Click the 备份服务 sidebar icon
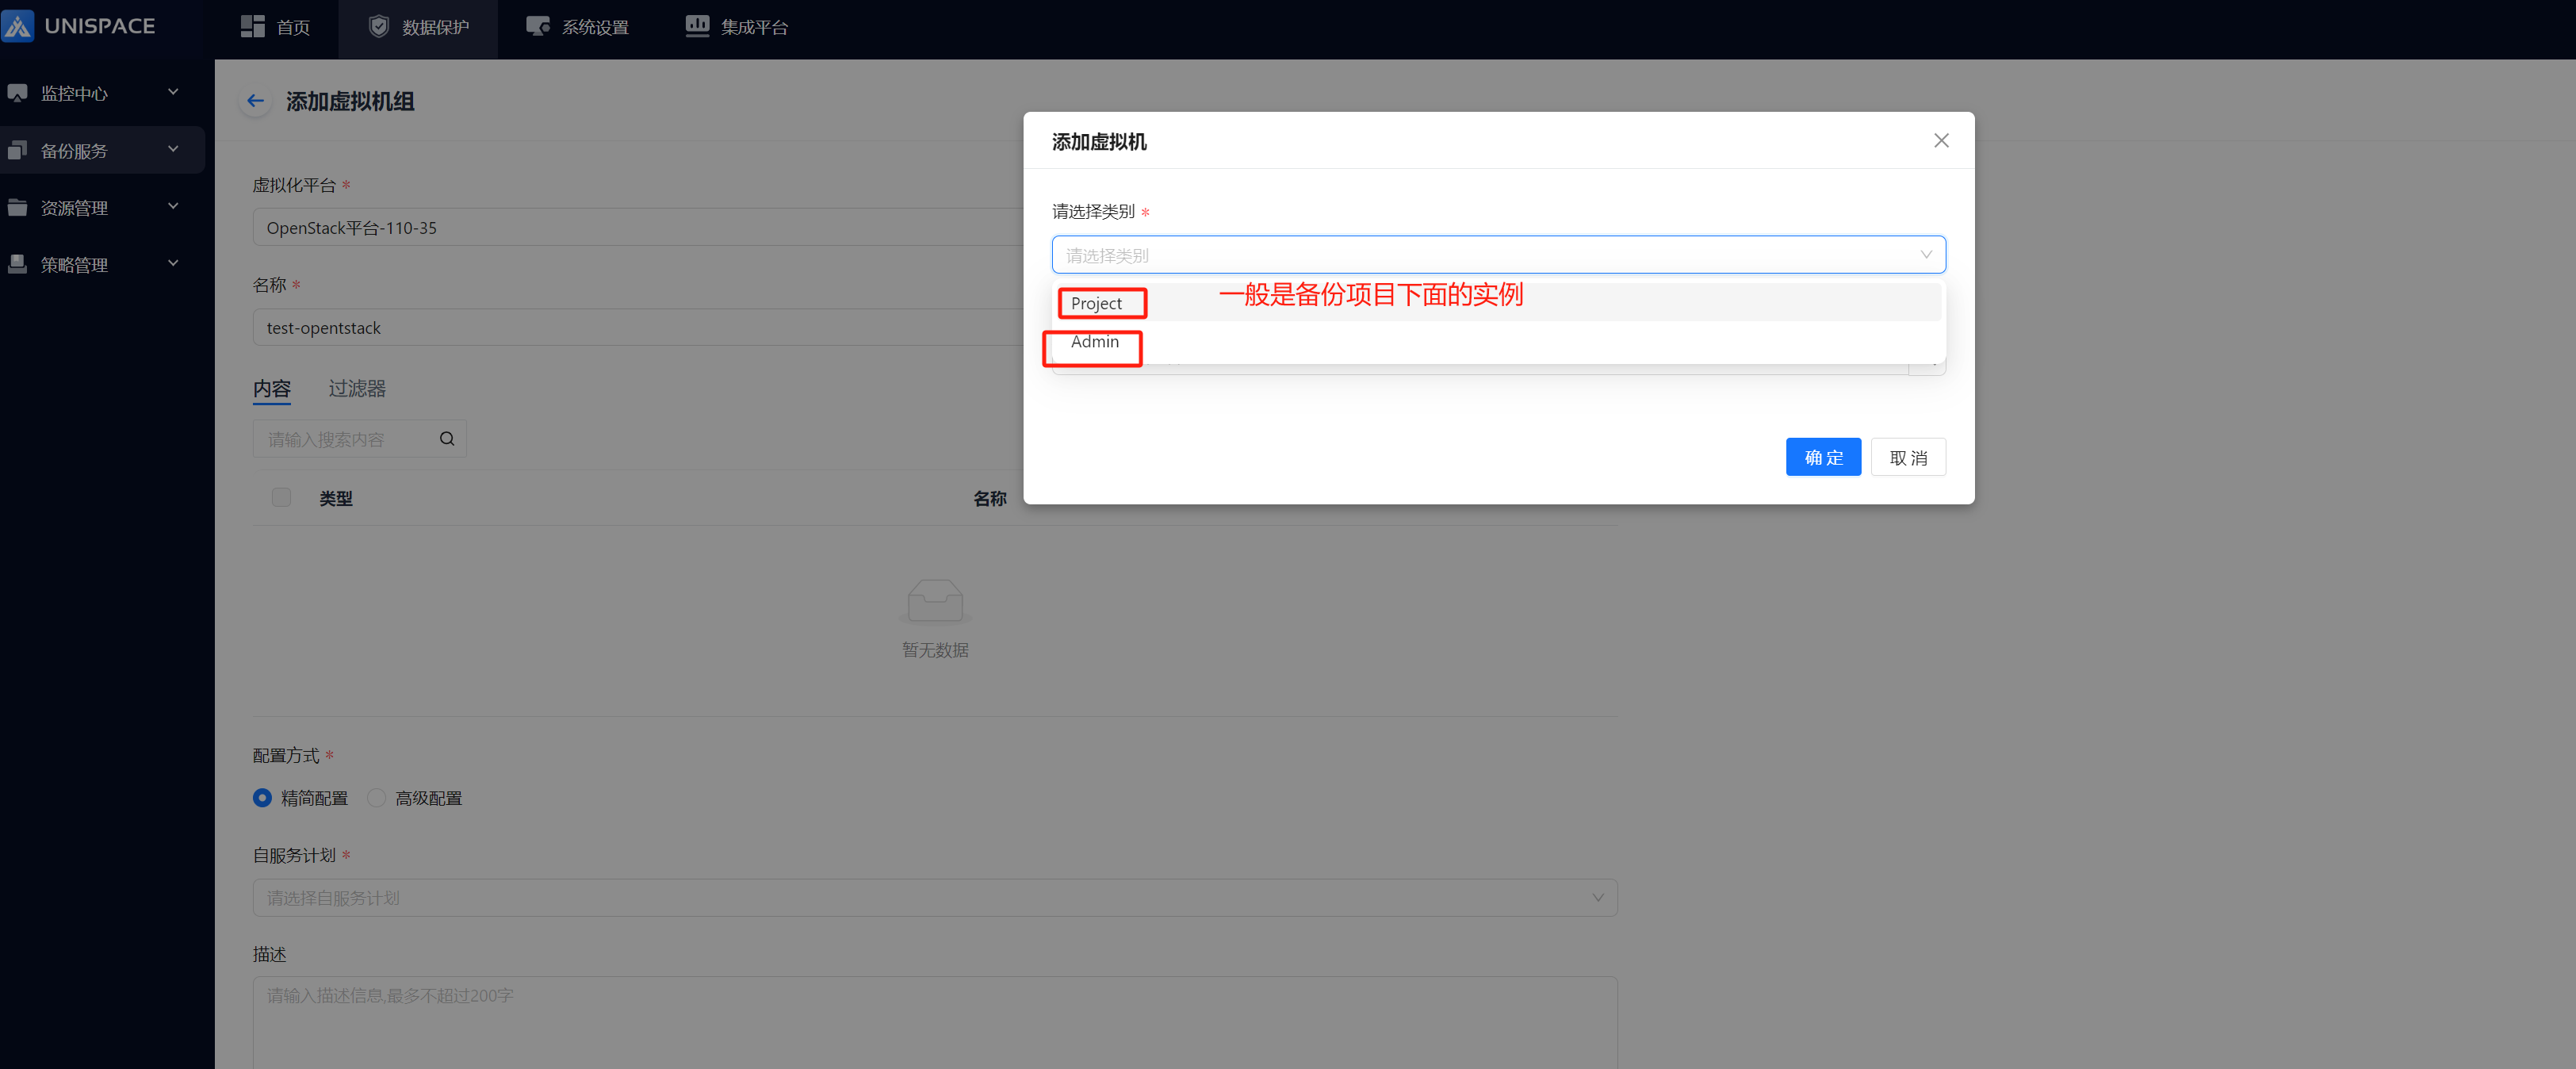Image resolution: width=2576 pixels, height=1069 pixels. point(17,151)
